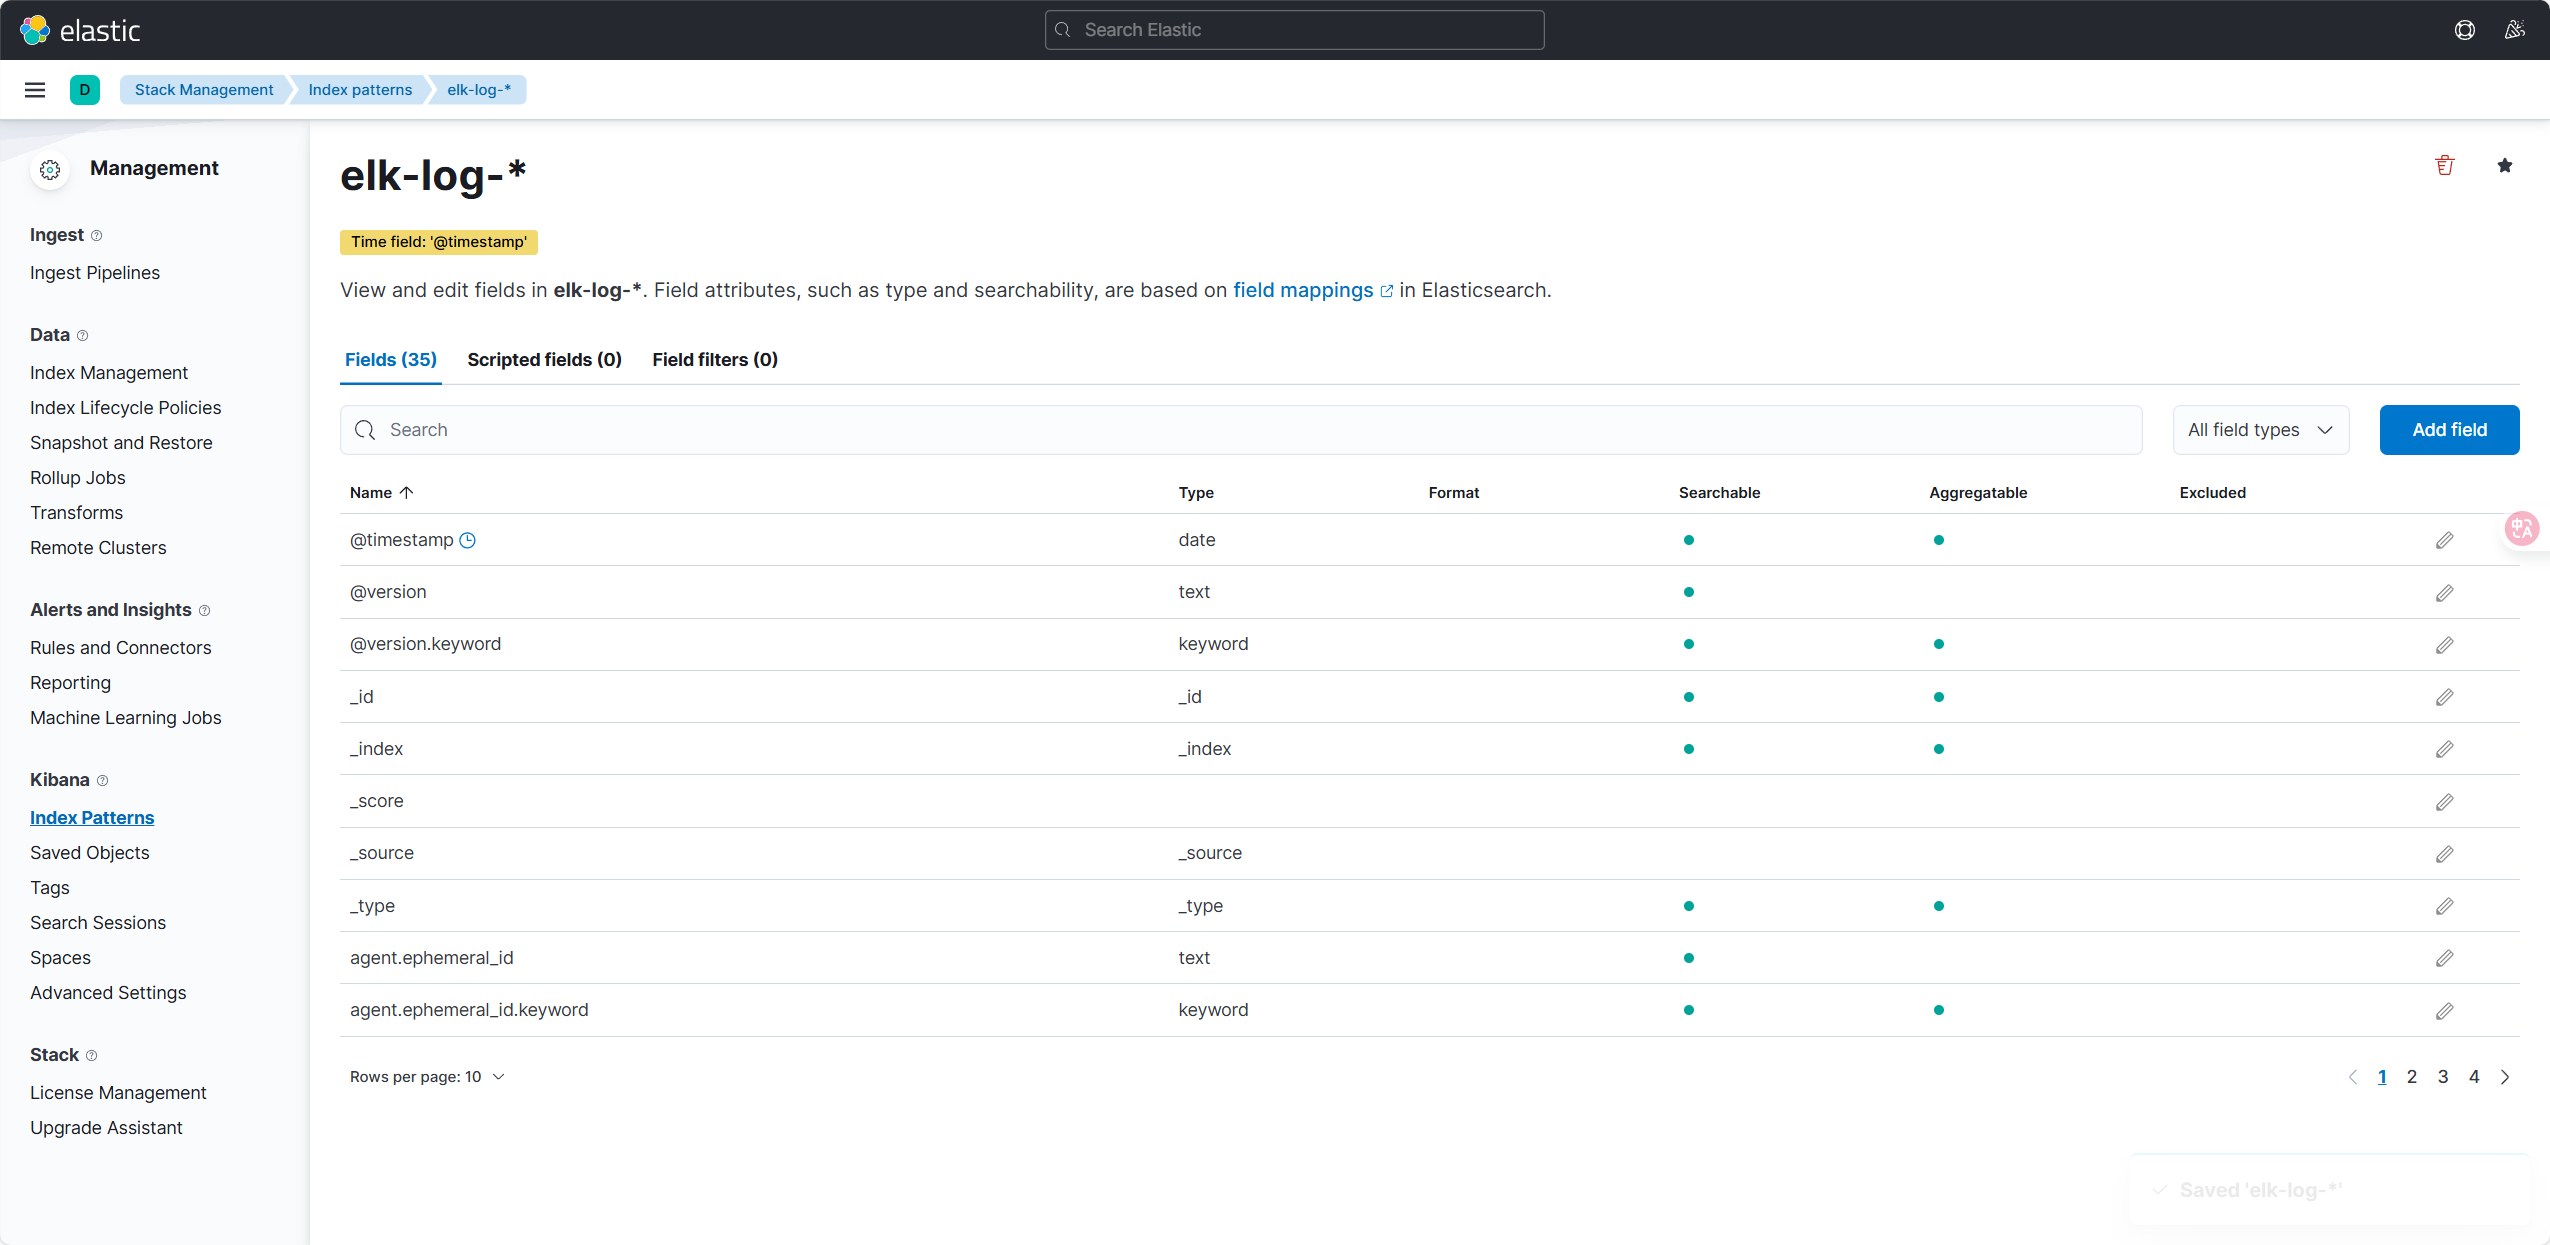Click the clock icon beside @timestamp
This screenshot has height=1245, width=2550.
(467, 540)
